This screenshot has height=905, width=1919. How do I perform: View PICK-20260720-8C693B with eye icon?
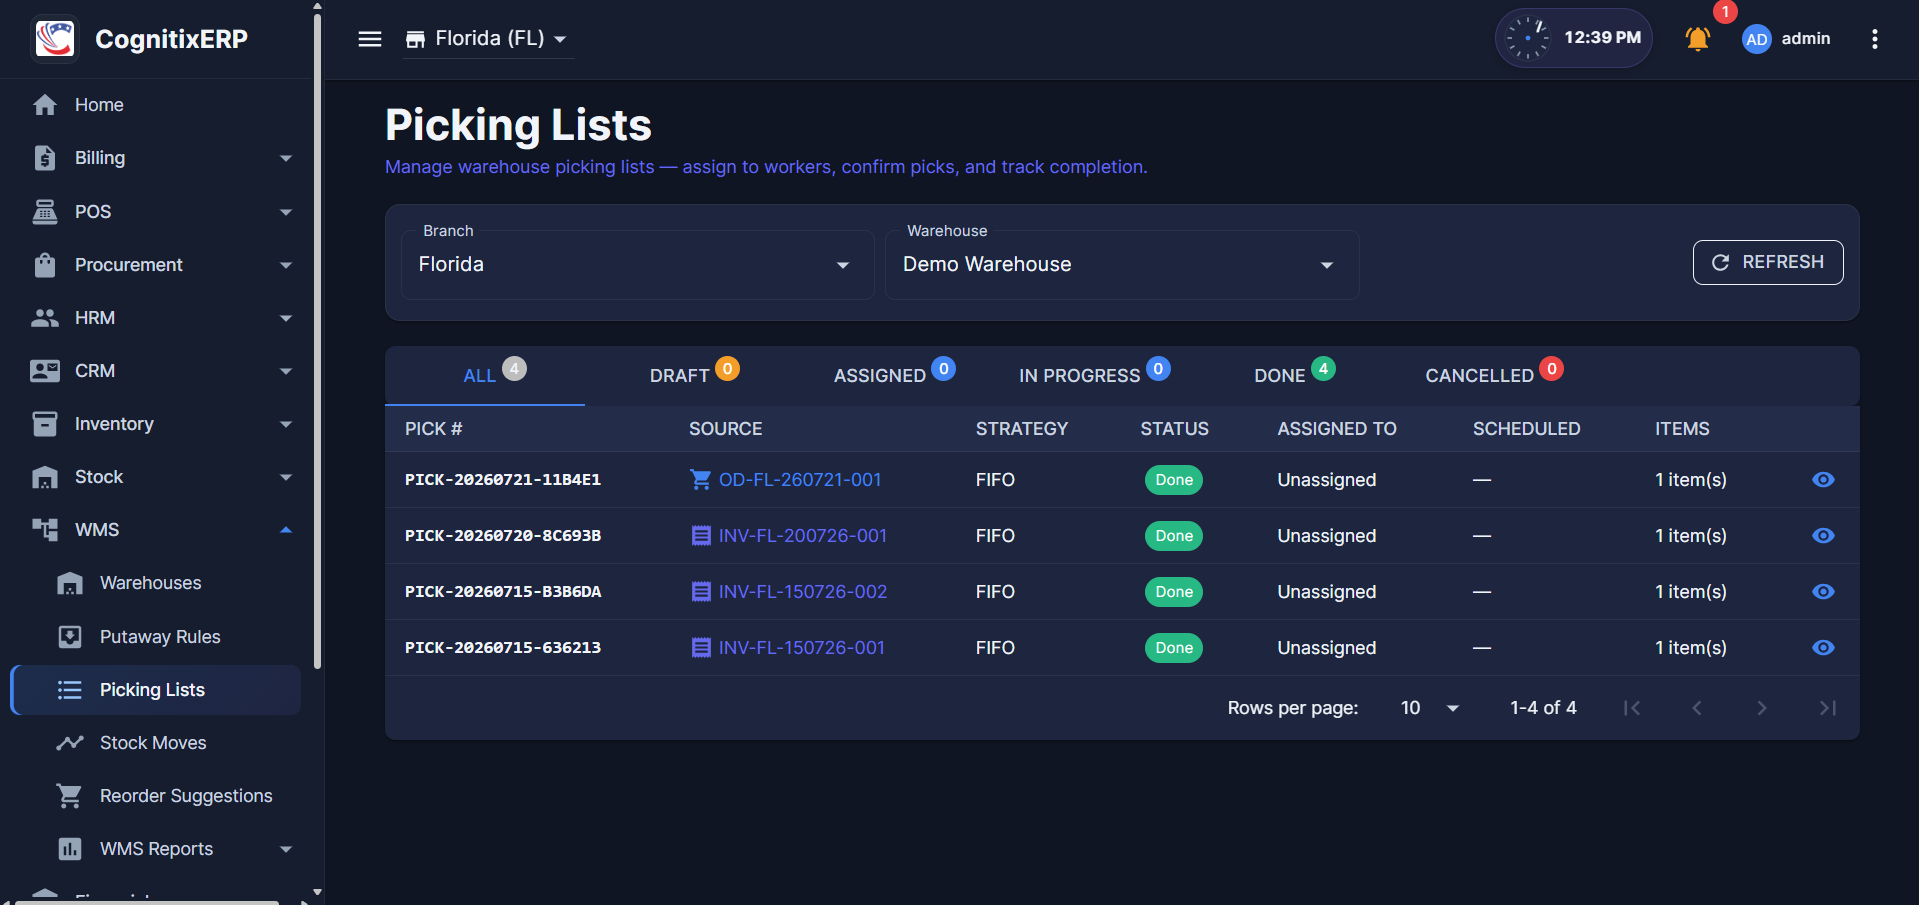click(x=1823, y=536)
